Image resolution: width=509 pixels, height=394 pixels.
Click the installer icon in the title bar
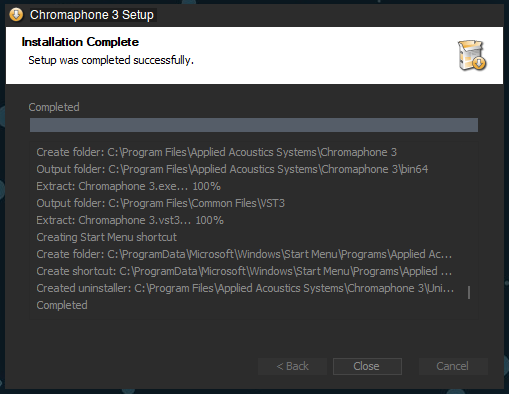coord(16,15)
